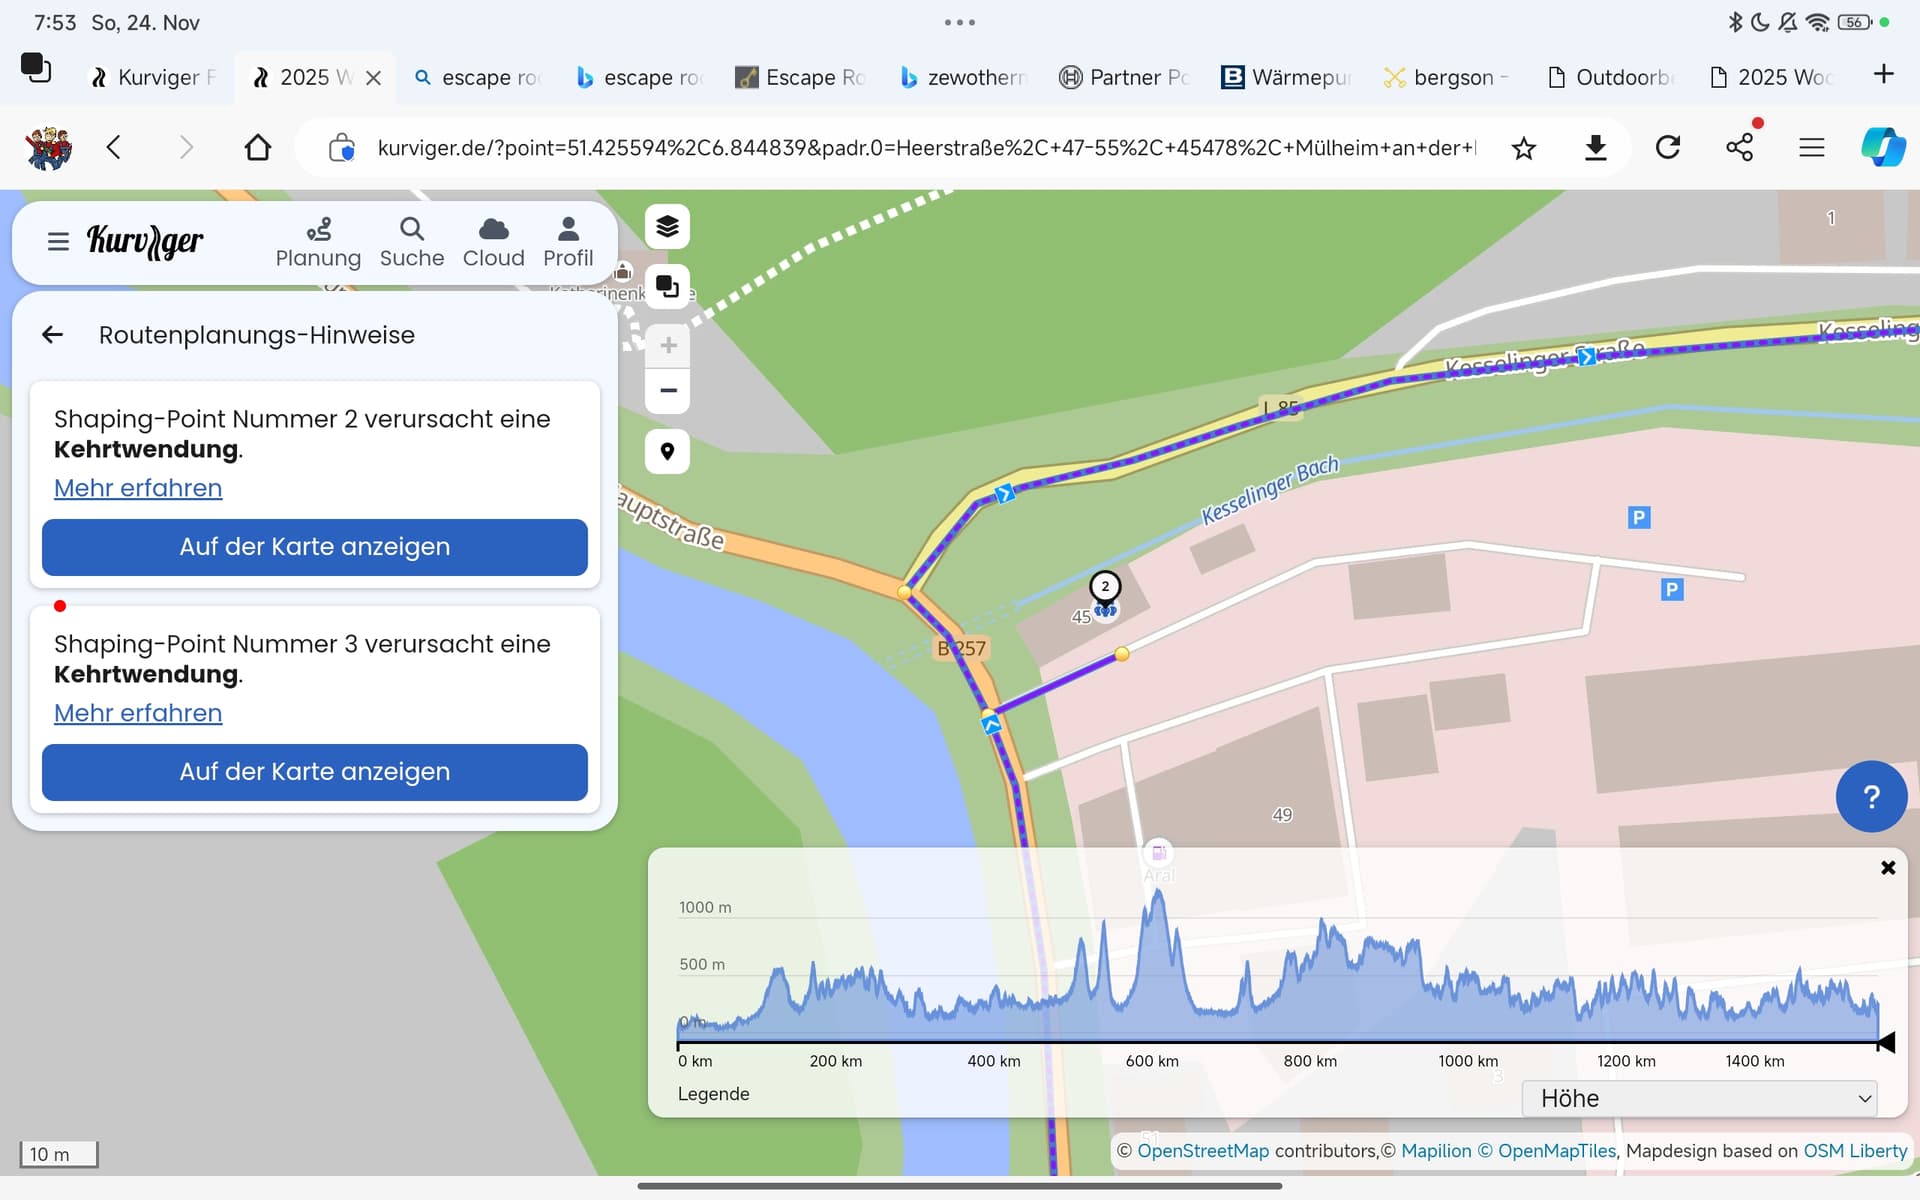The image size is (1920, 1200).
Task: Toggle map overlay copy icon
Action: pyautogui.click(x=667, y=287)
